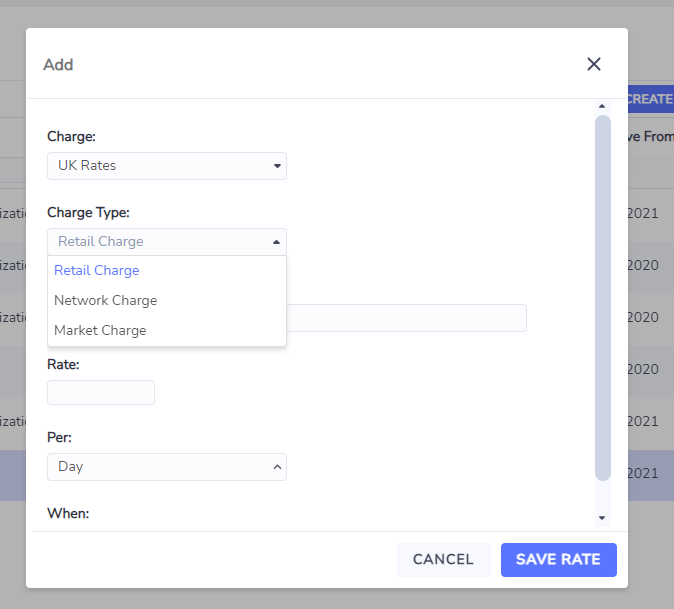Save the rate with SAVE RATE
674x609 pixels.
pyautogui.click(x=558, y=560)
